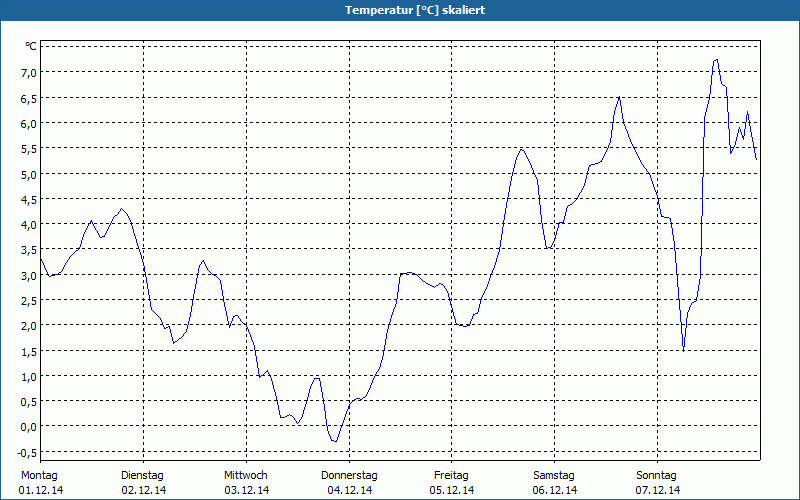Select the Donnerstag day label
This screenshot has width=800, height=500.
(349, 475)
